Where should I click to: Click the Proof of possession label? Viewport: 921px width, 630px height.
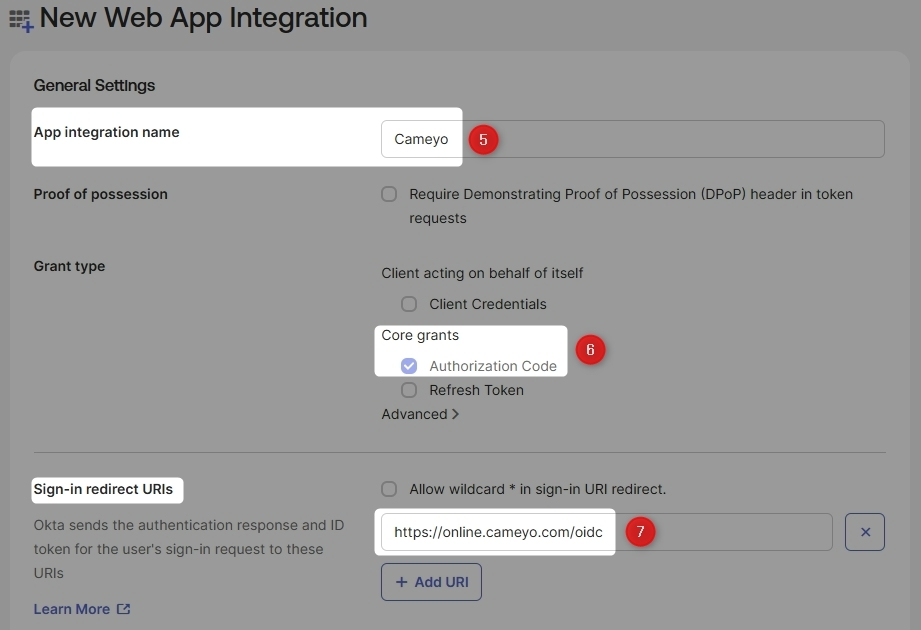(x=100, y=194)
